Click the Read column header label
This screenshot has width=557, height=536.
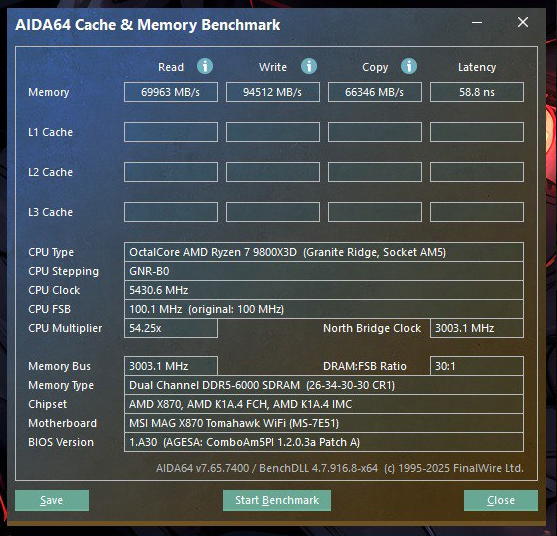171,67
